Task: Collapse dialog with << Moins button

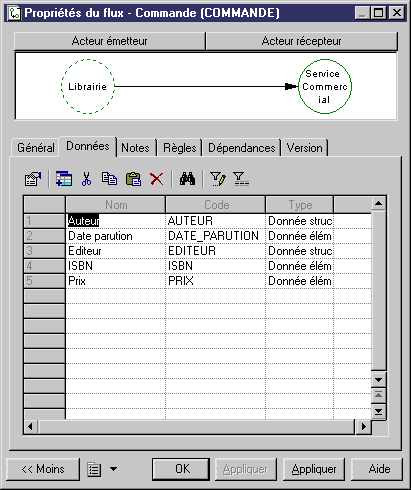Action: click(x=43, y=469)
